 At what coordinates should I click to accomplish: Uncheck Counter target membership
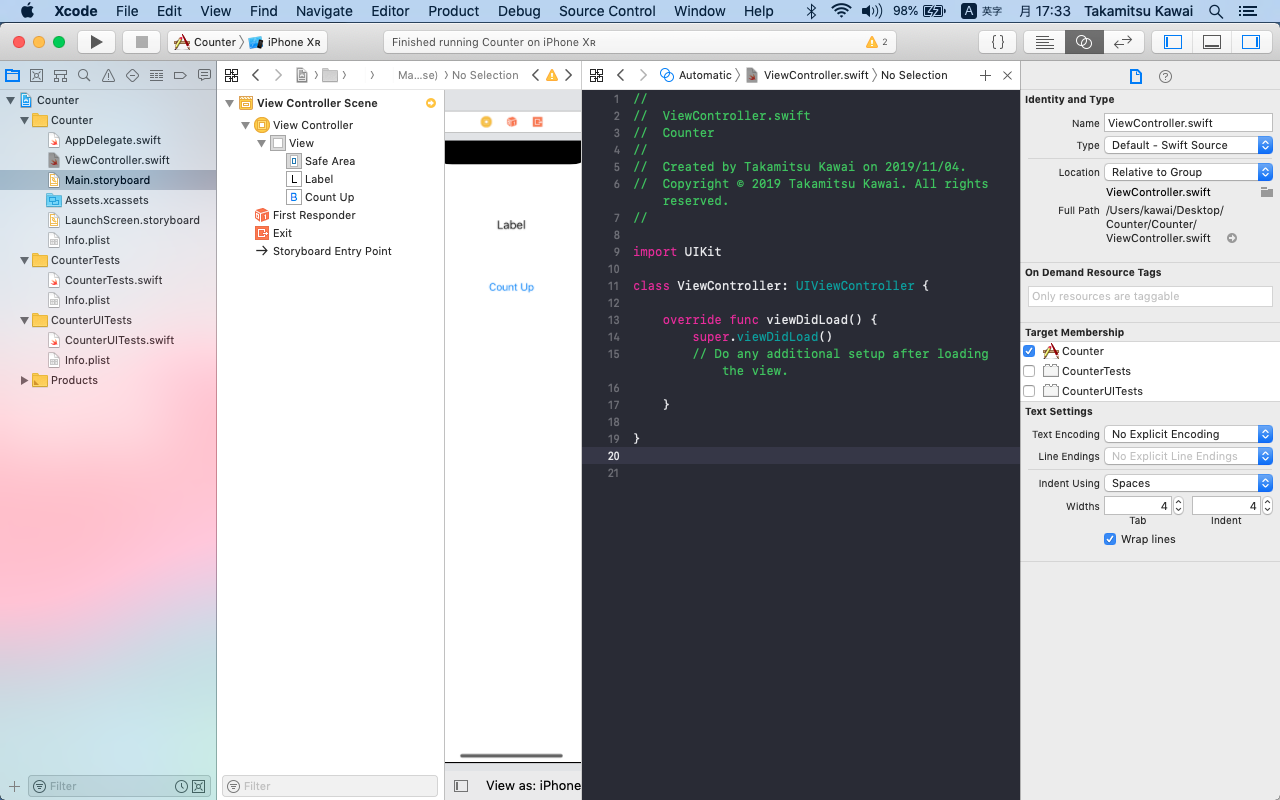coord(1029,351)
